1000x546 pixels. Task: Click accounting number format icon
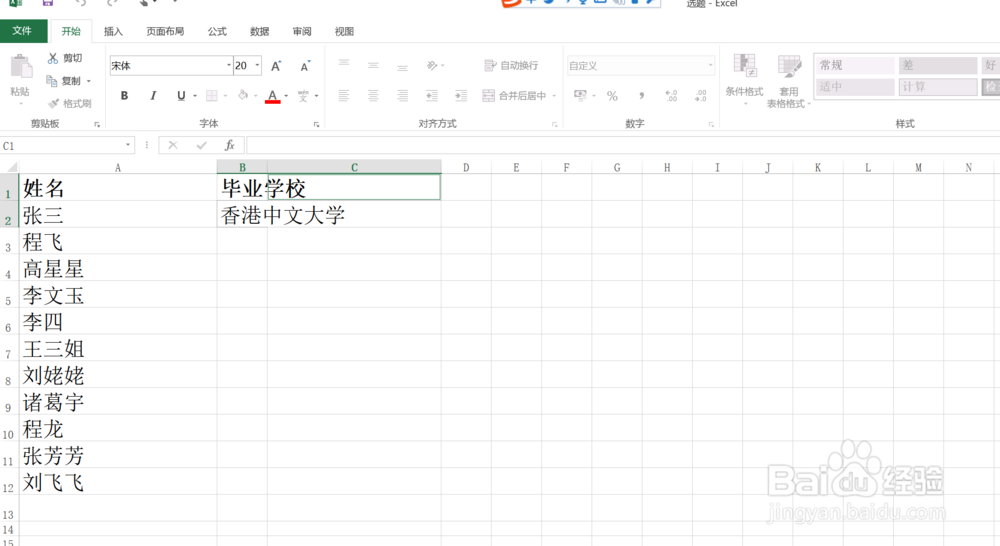tap(580, 96)
